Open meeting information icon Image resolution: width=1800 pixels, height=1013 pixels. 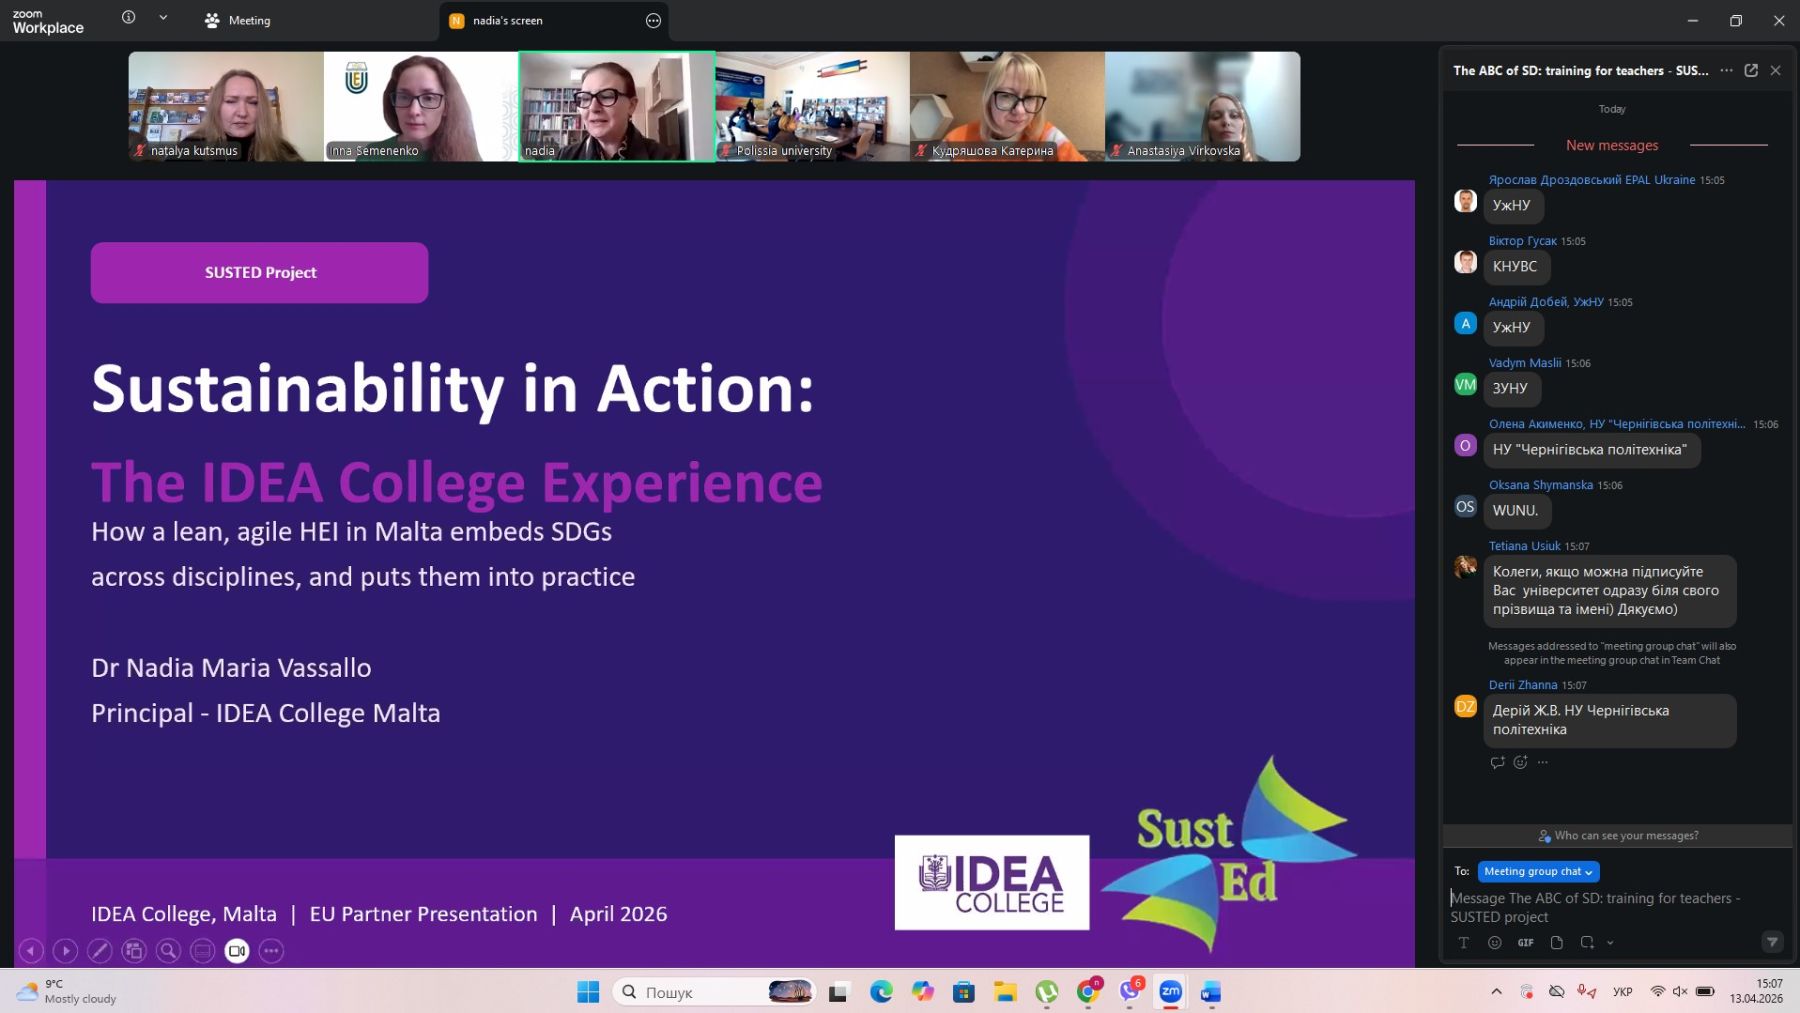[129, 18]
